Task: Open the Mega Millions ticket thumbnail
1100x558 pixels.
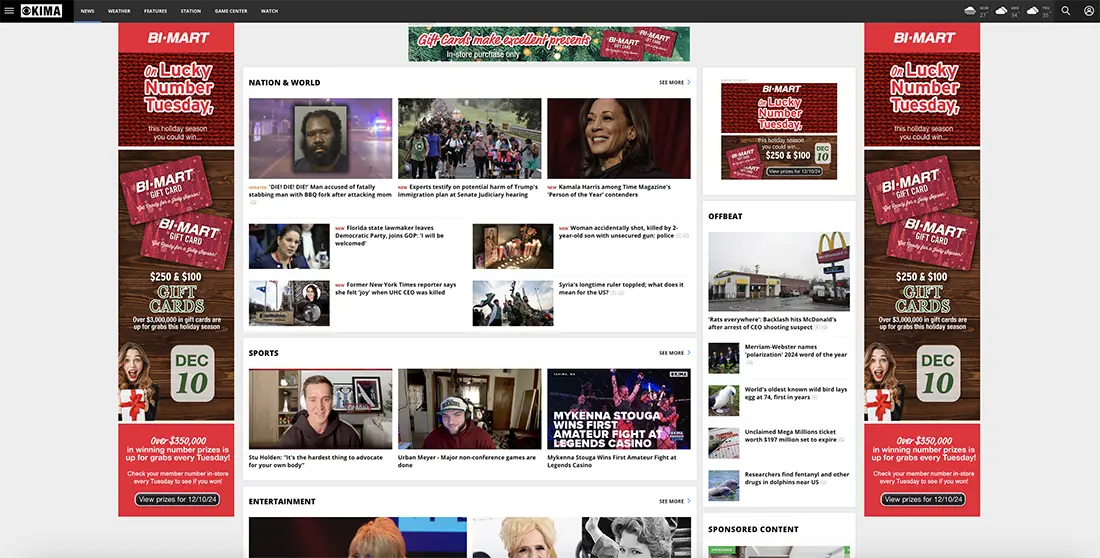Action: [723, 443]
